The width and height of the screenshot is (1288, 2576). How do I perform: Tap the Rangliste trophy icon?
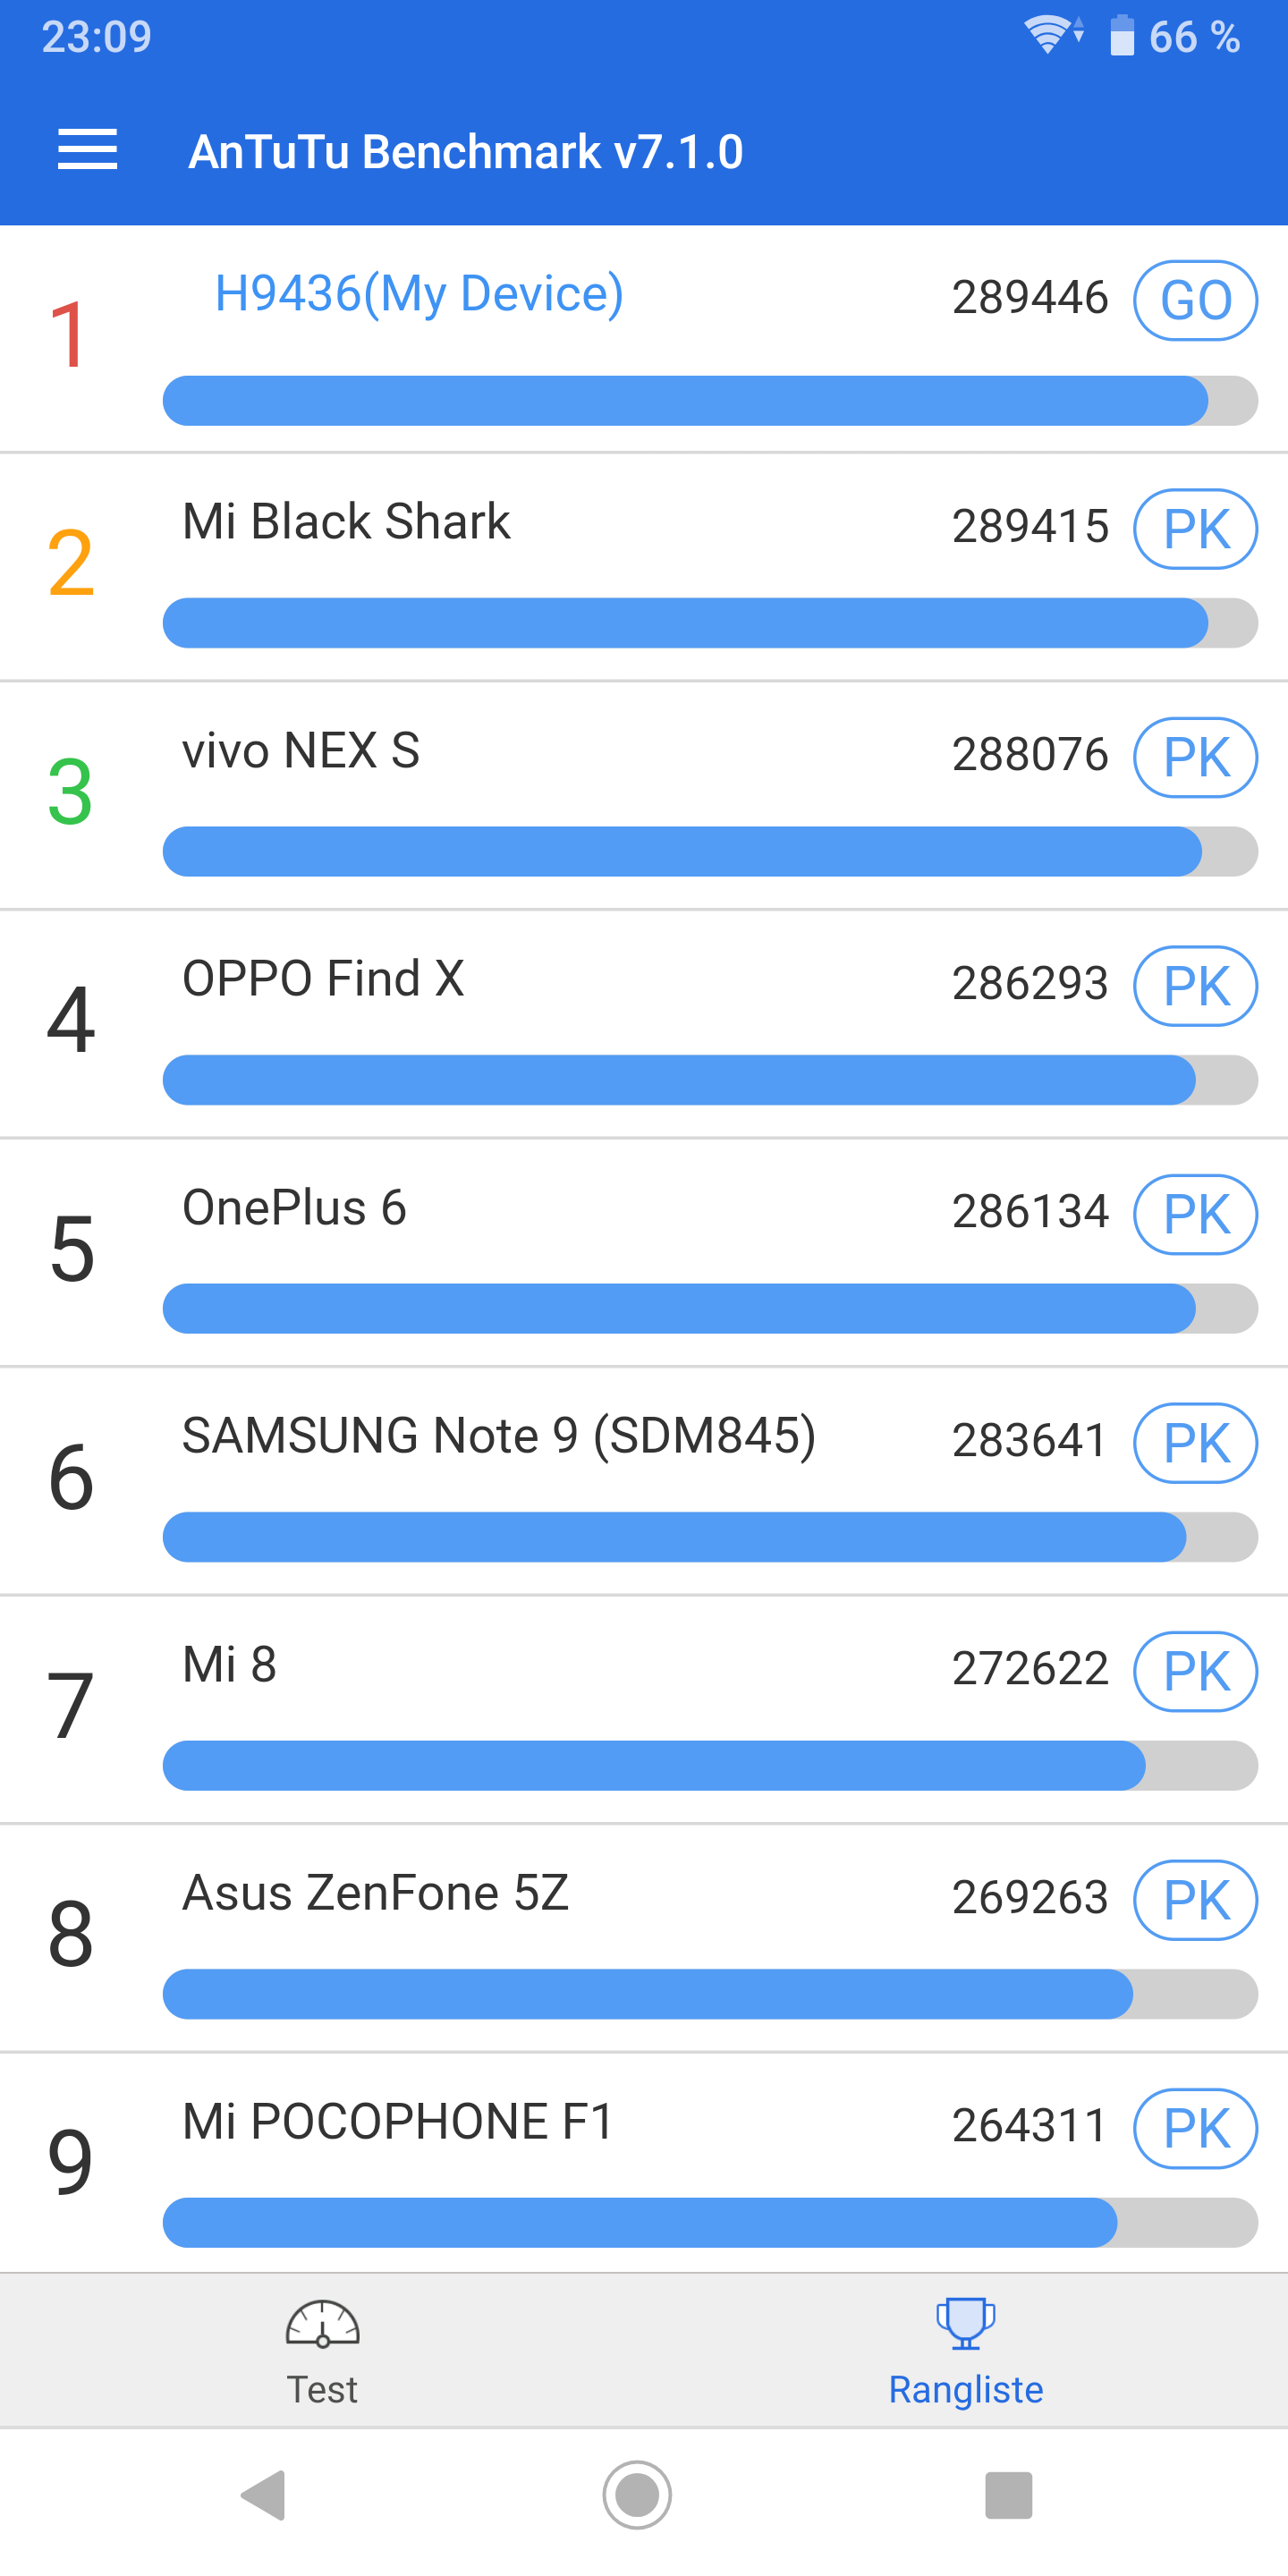(965, 2322)
